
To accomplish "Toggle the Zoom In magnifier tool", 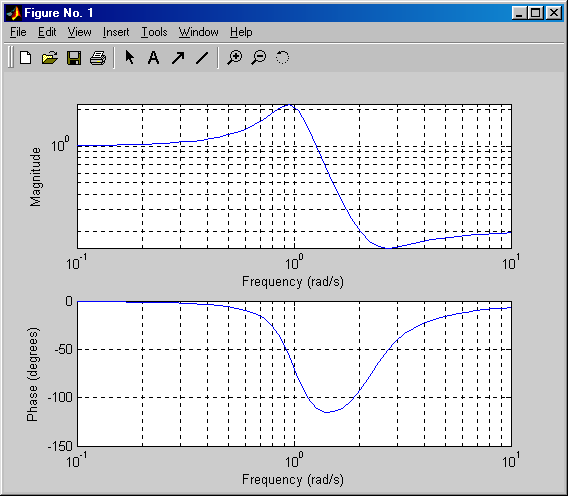I will pos(235,58).
